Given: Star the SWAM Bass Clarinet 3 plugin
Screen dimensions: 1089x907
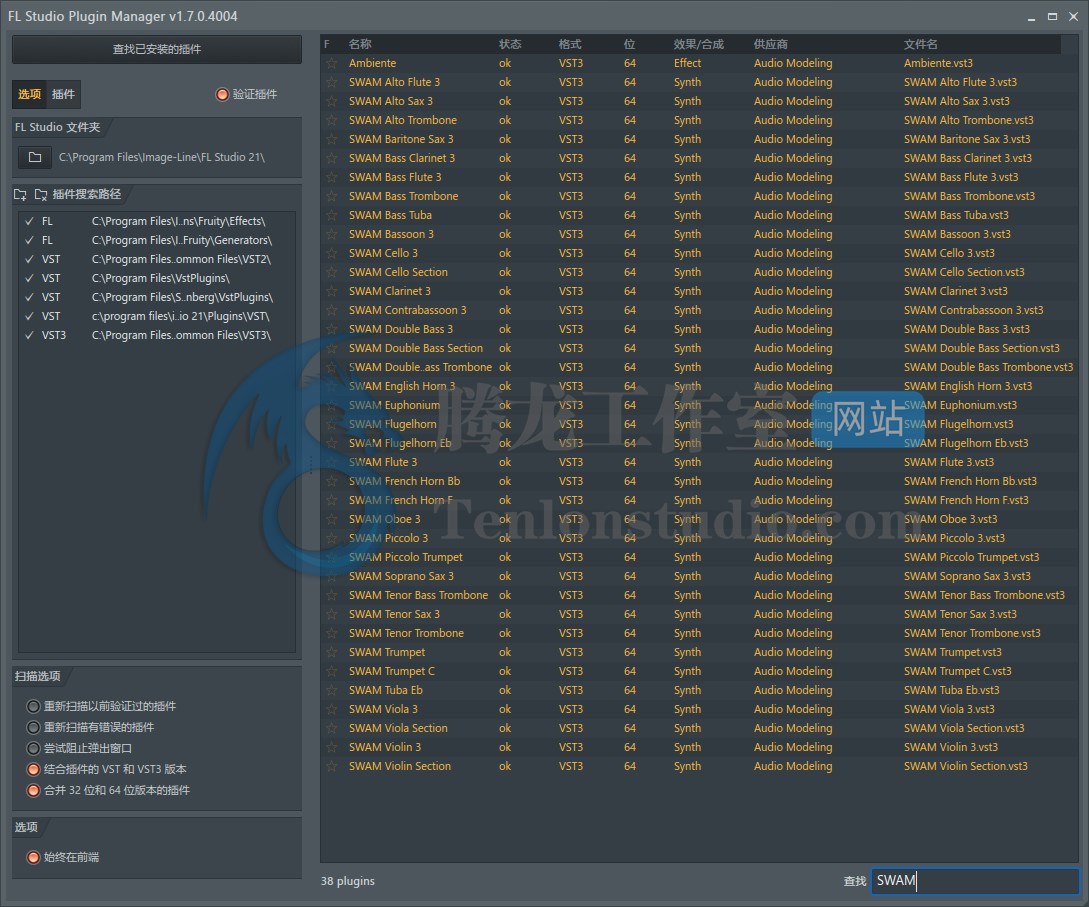Looking at the screenshot, I should coord(331,158).
